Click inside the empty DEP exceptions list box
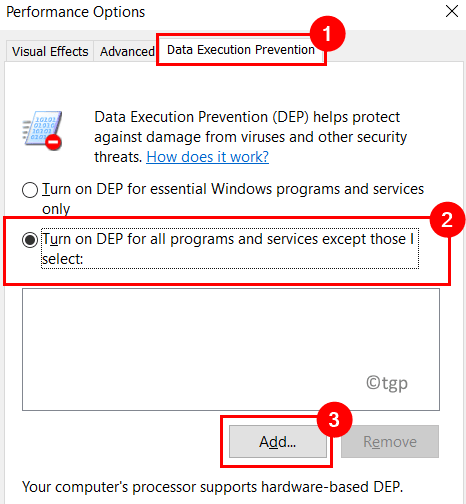This screenshot has width=466, height=504. click(231, 349)
